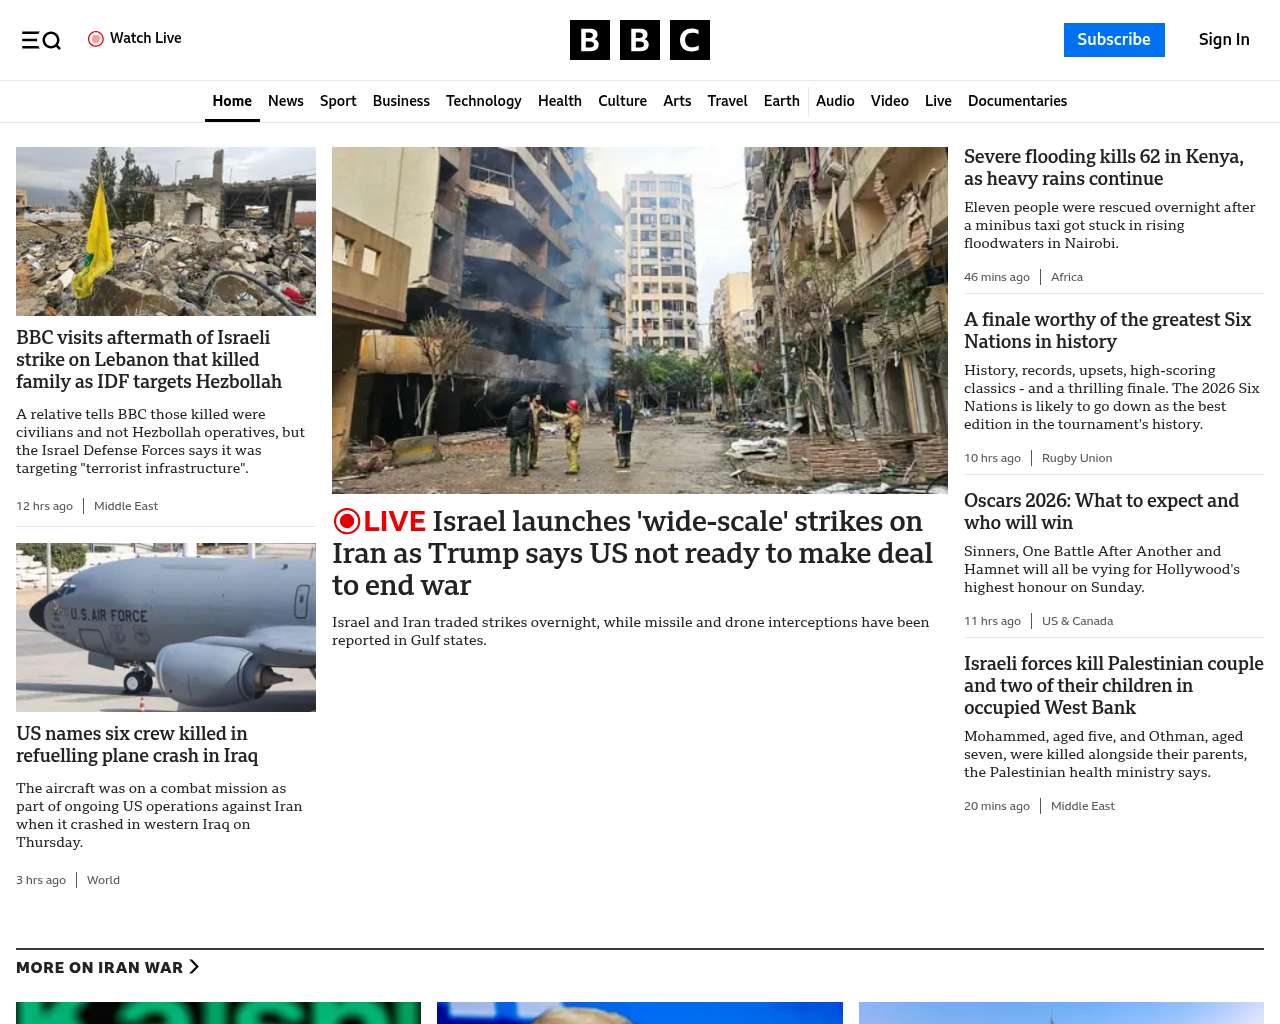Click the red Watch Live indicator icon
Image resolution: width=1280 pixels, height=1024 pixels.
coord(96,39)
